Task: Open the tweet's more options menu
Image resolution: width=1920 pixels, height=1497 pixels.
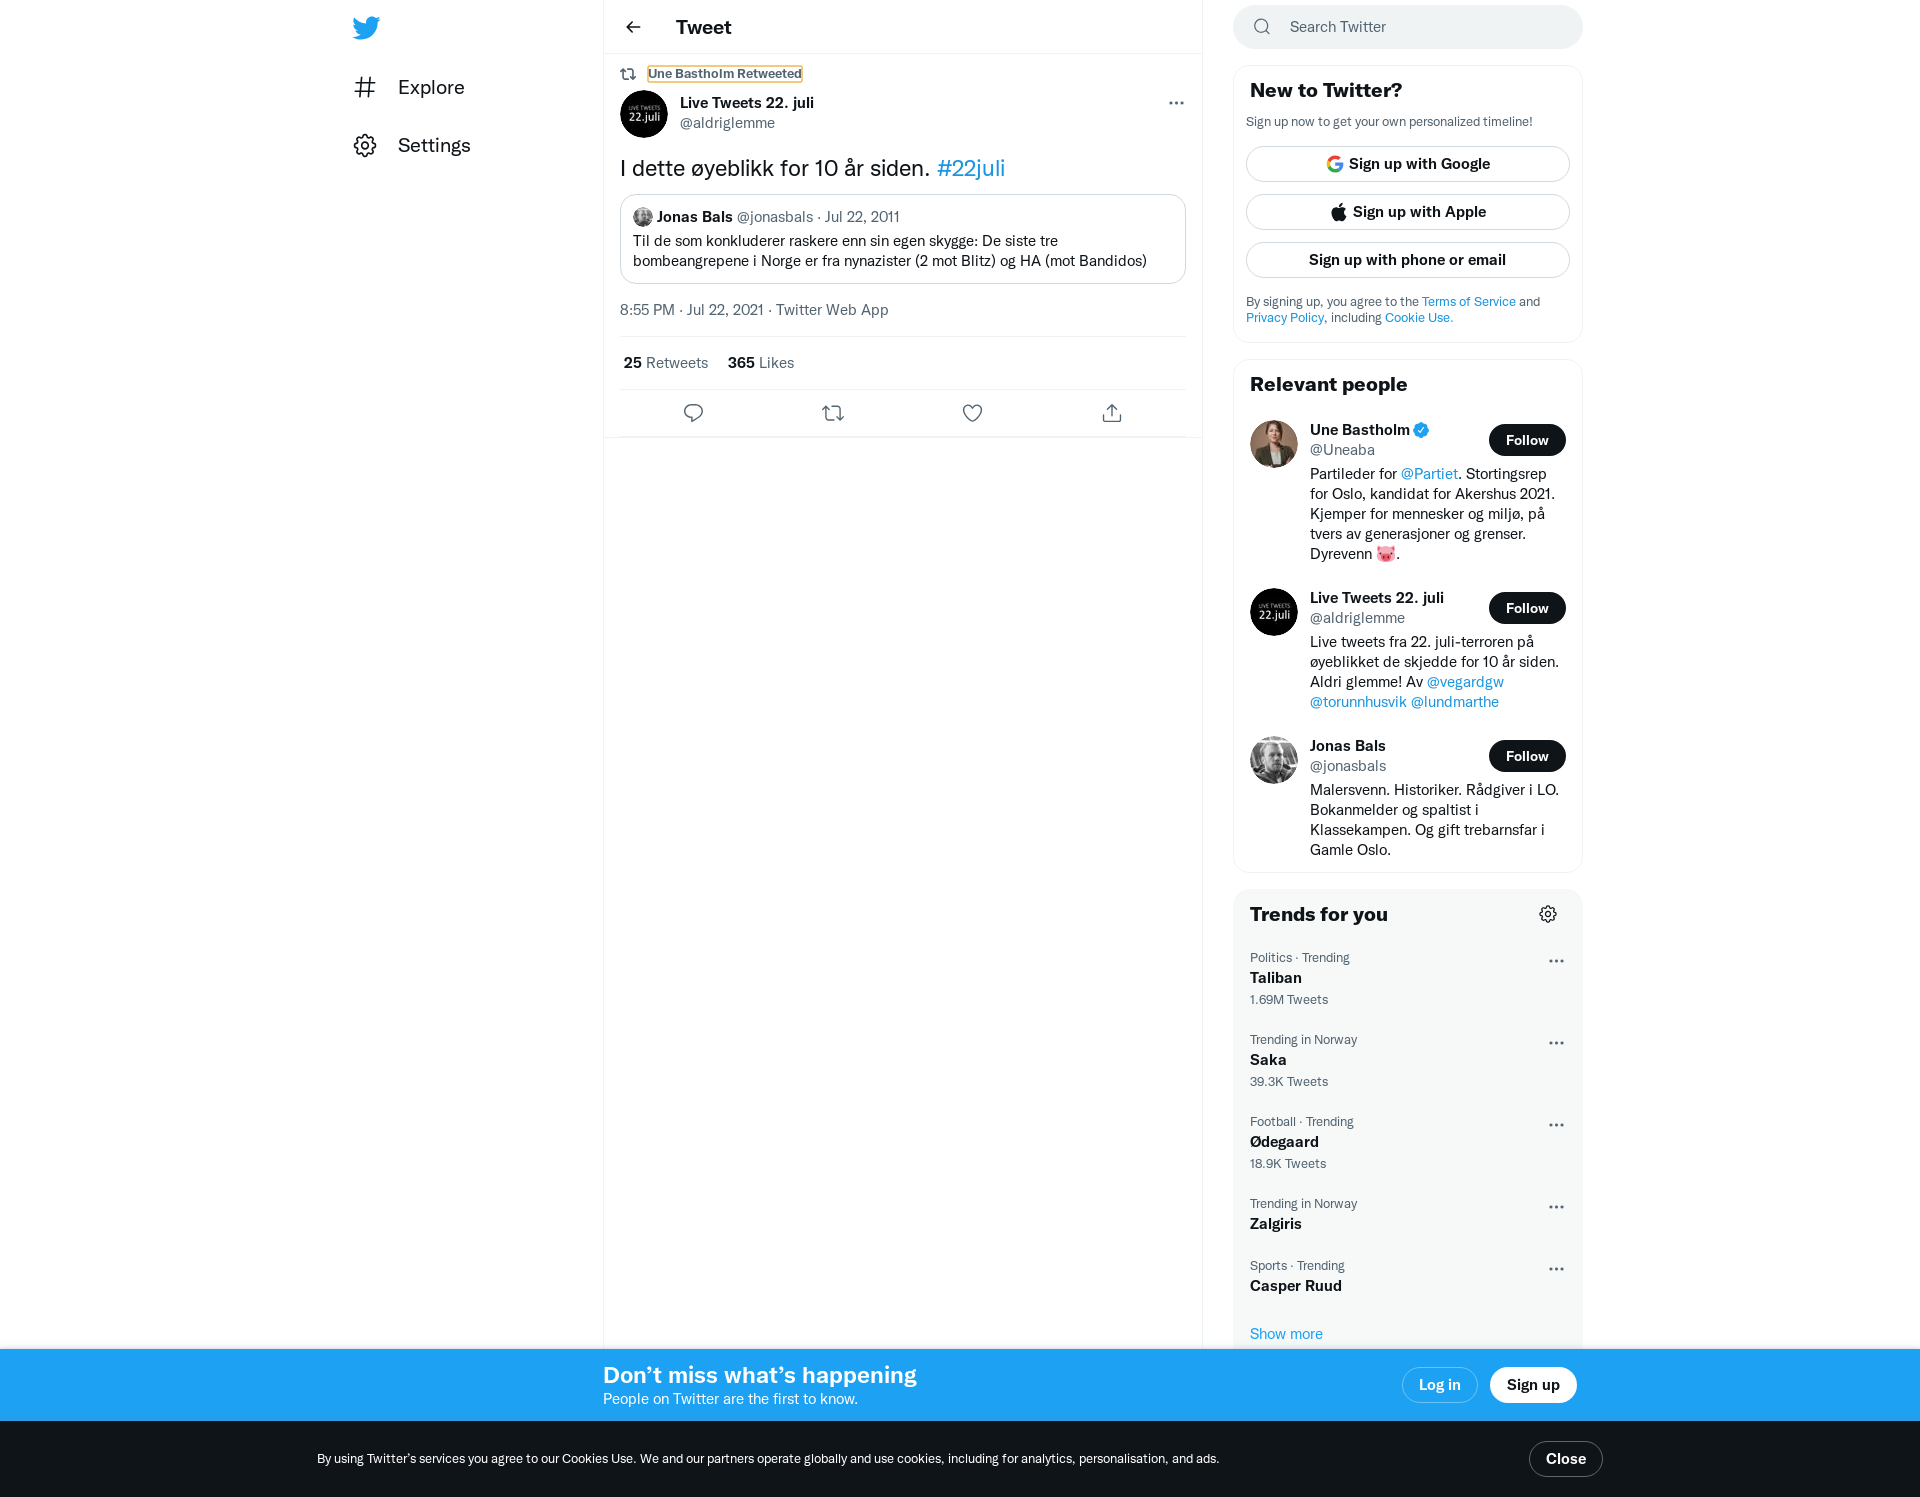Action: click(1176, 103)
